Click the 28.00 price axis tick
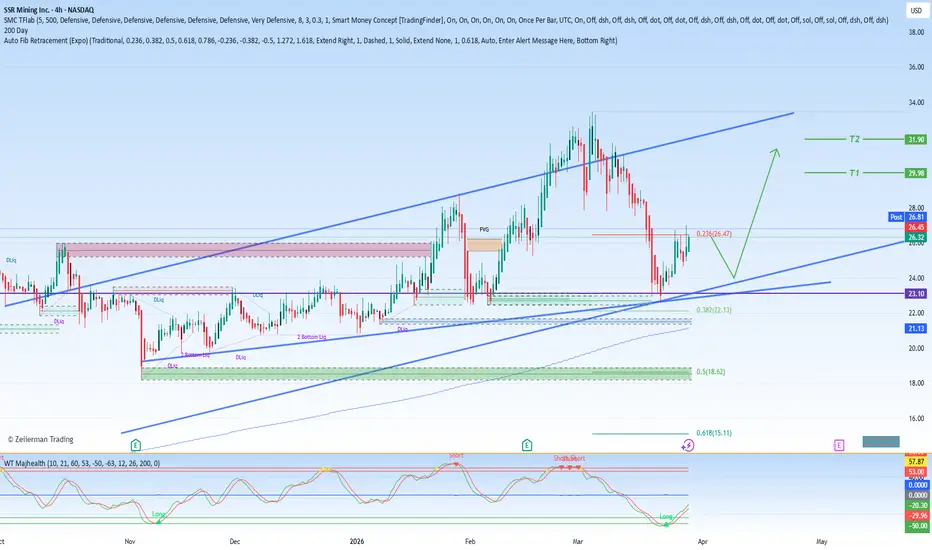Screen dimensions: 932x550 916,208
